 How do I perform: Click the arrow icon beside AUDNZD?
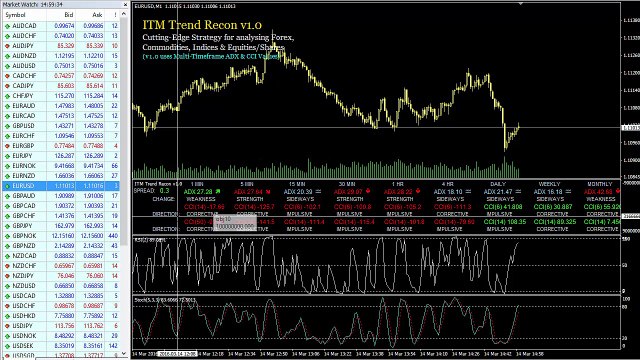(x=7, y=56)
